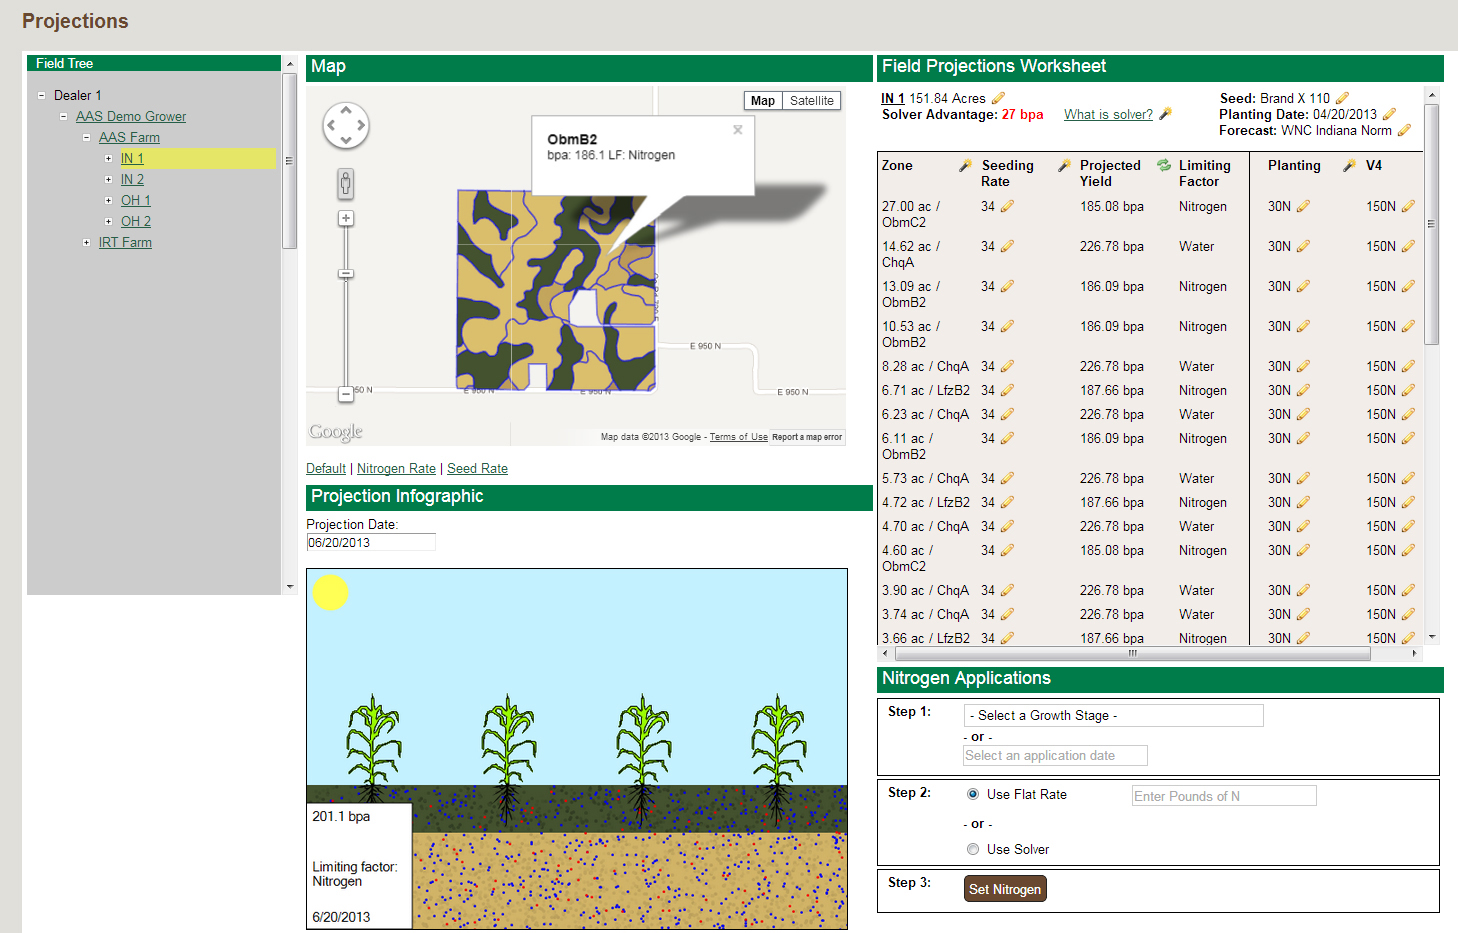Image resolution: width=1458 pixels, height=933 pixels.
Task: Switch map to Satellite view
Action: click(x=811, y=101)
